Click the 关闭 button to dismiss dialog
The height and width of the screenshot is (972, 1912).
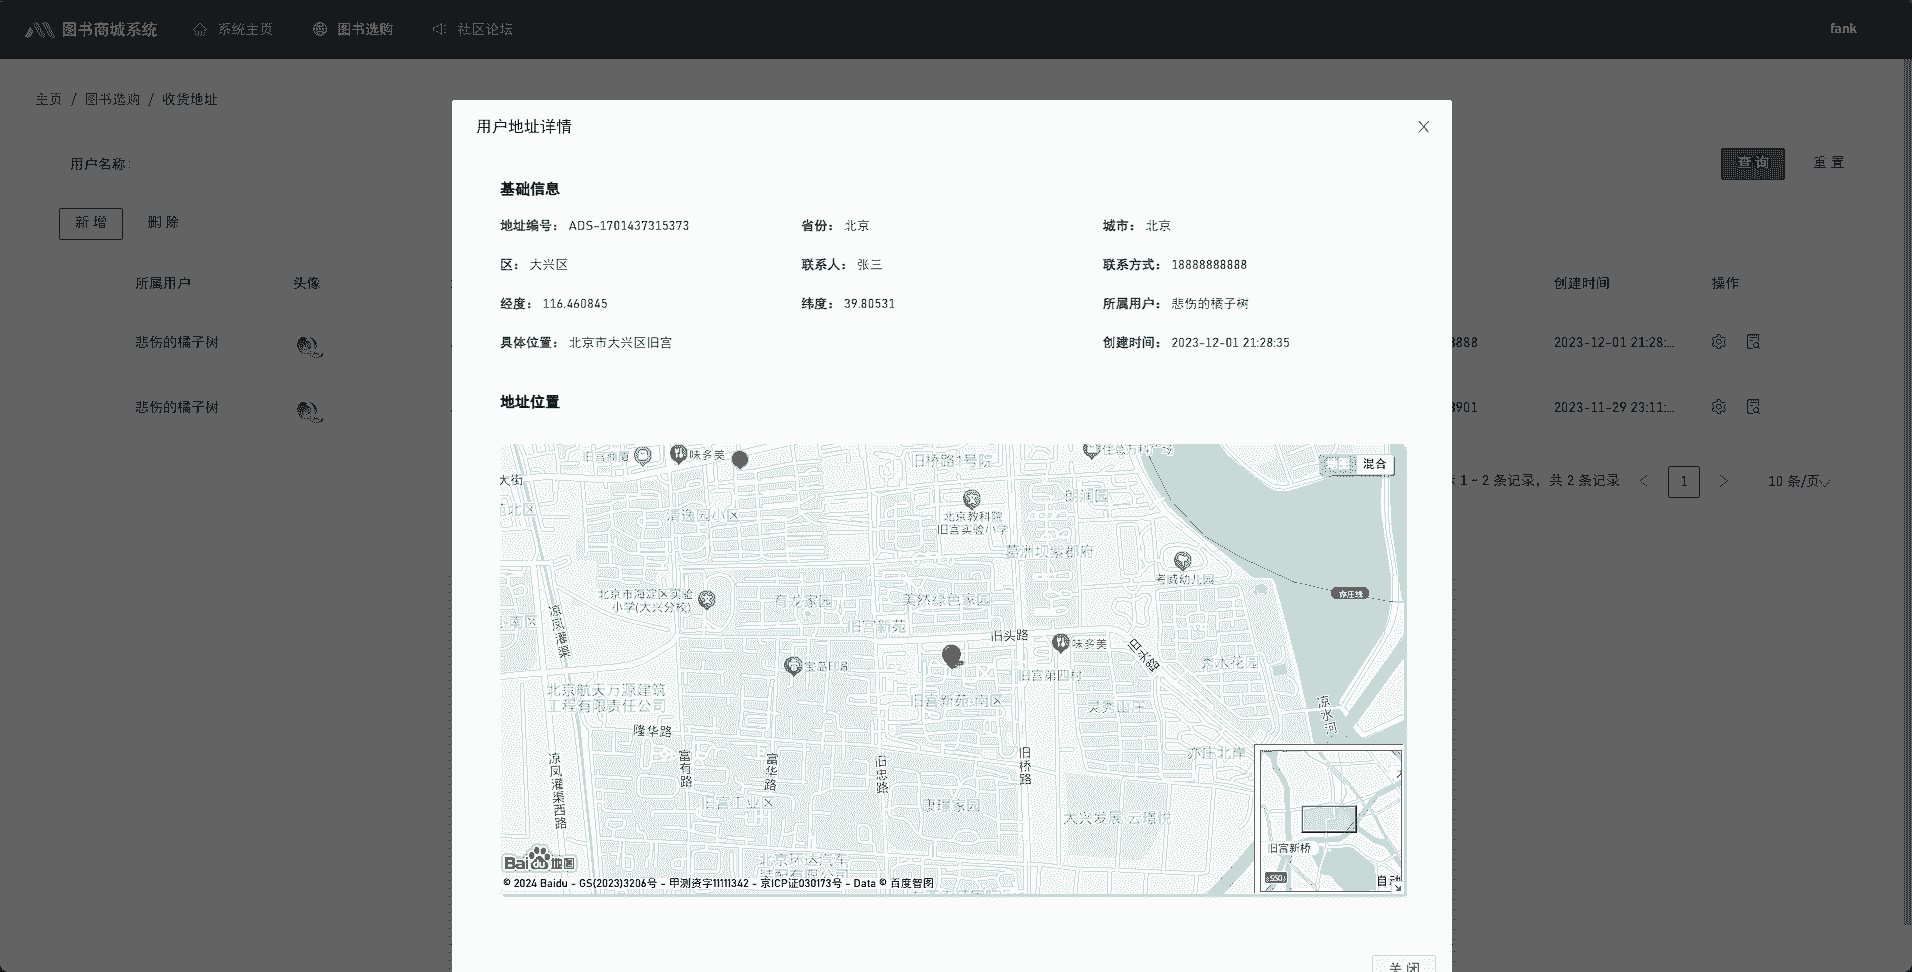1403,964
